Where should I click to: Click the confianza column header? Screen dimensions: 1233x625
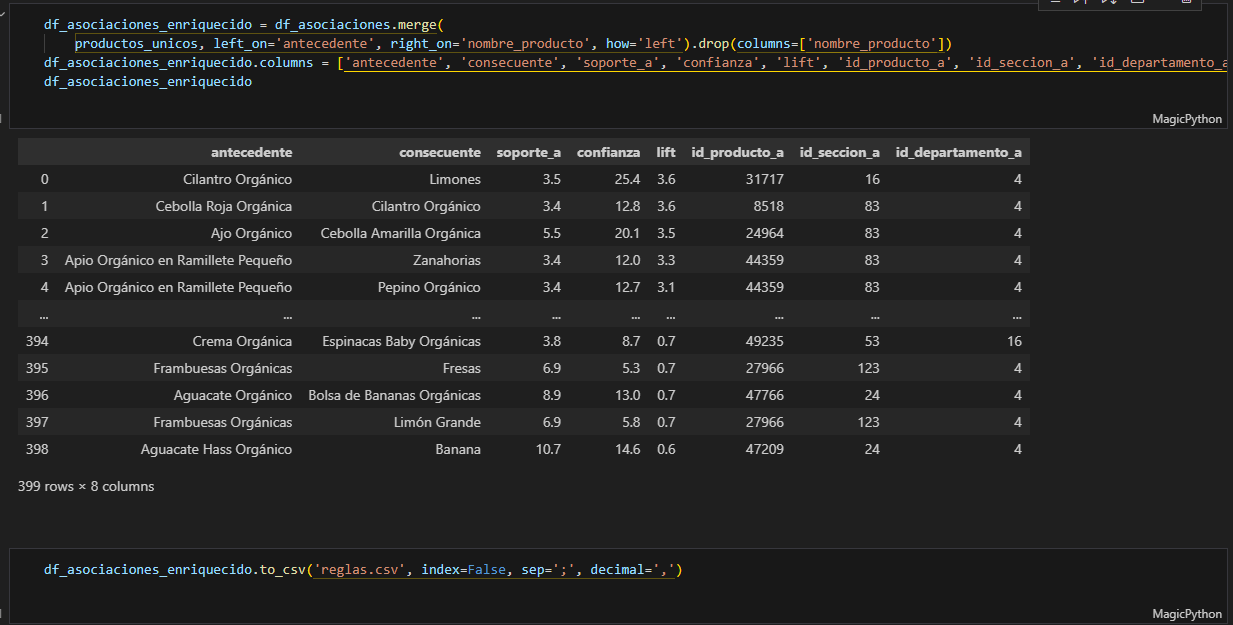pyautogui.click(x=608, y=152)
